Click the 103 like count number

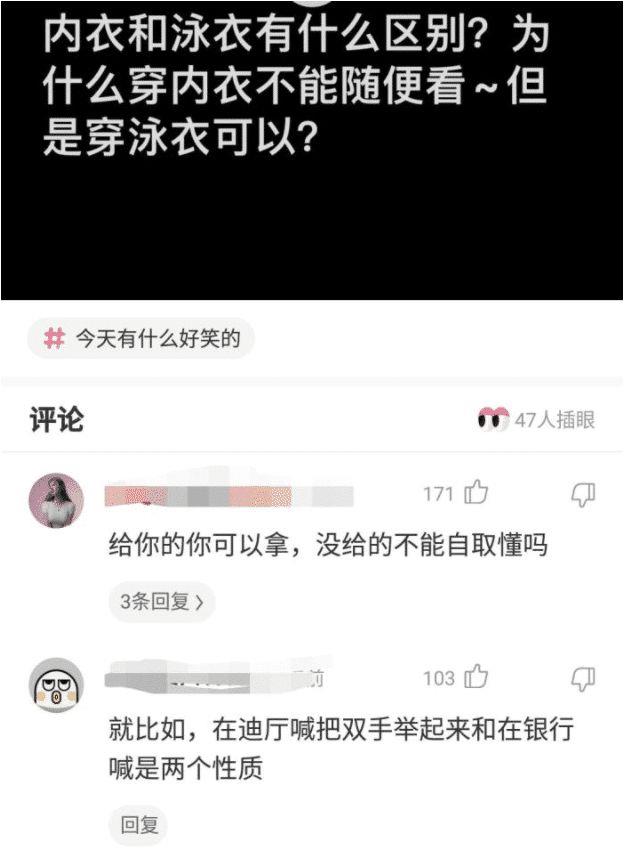click(x=439, y=678)
